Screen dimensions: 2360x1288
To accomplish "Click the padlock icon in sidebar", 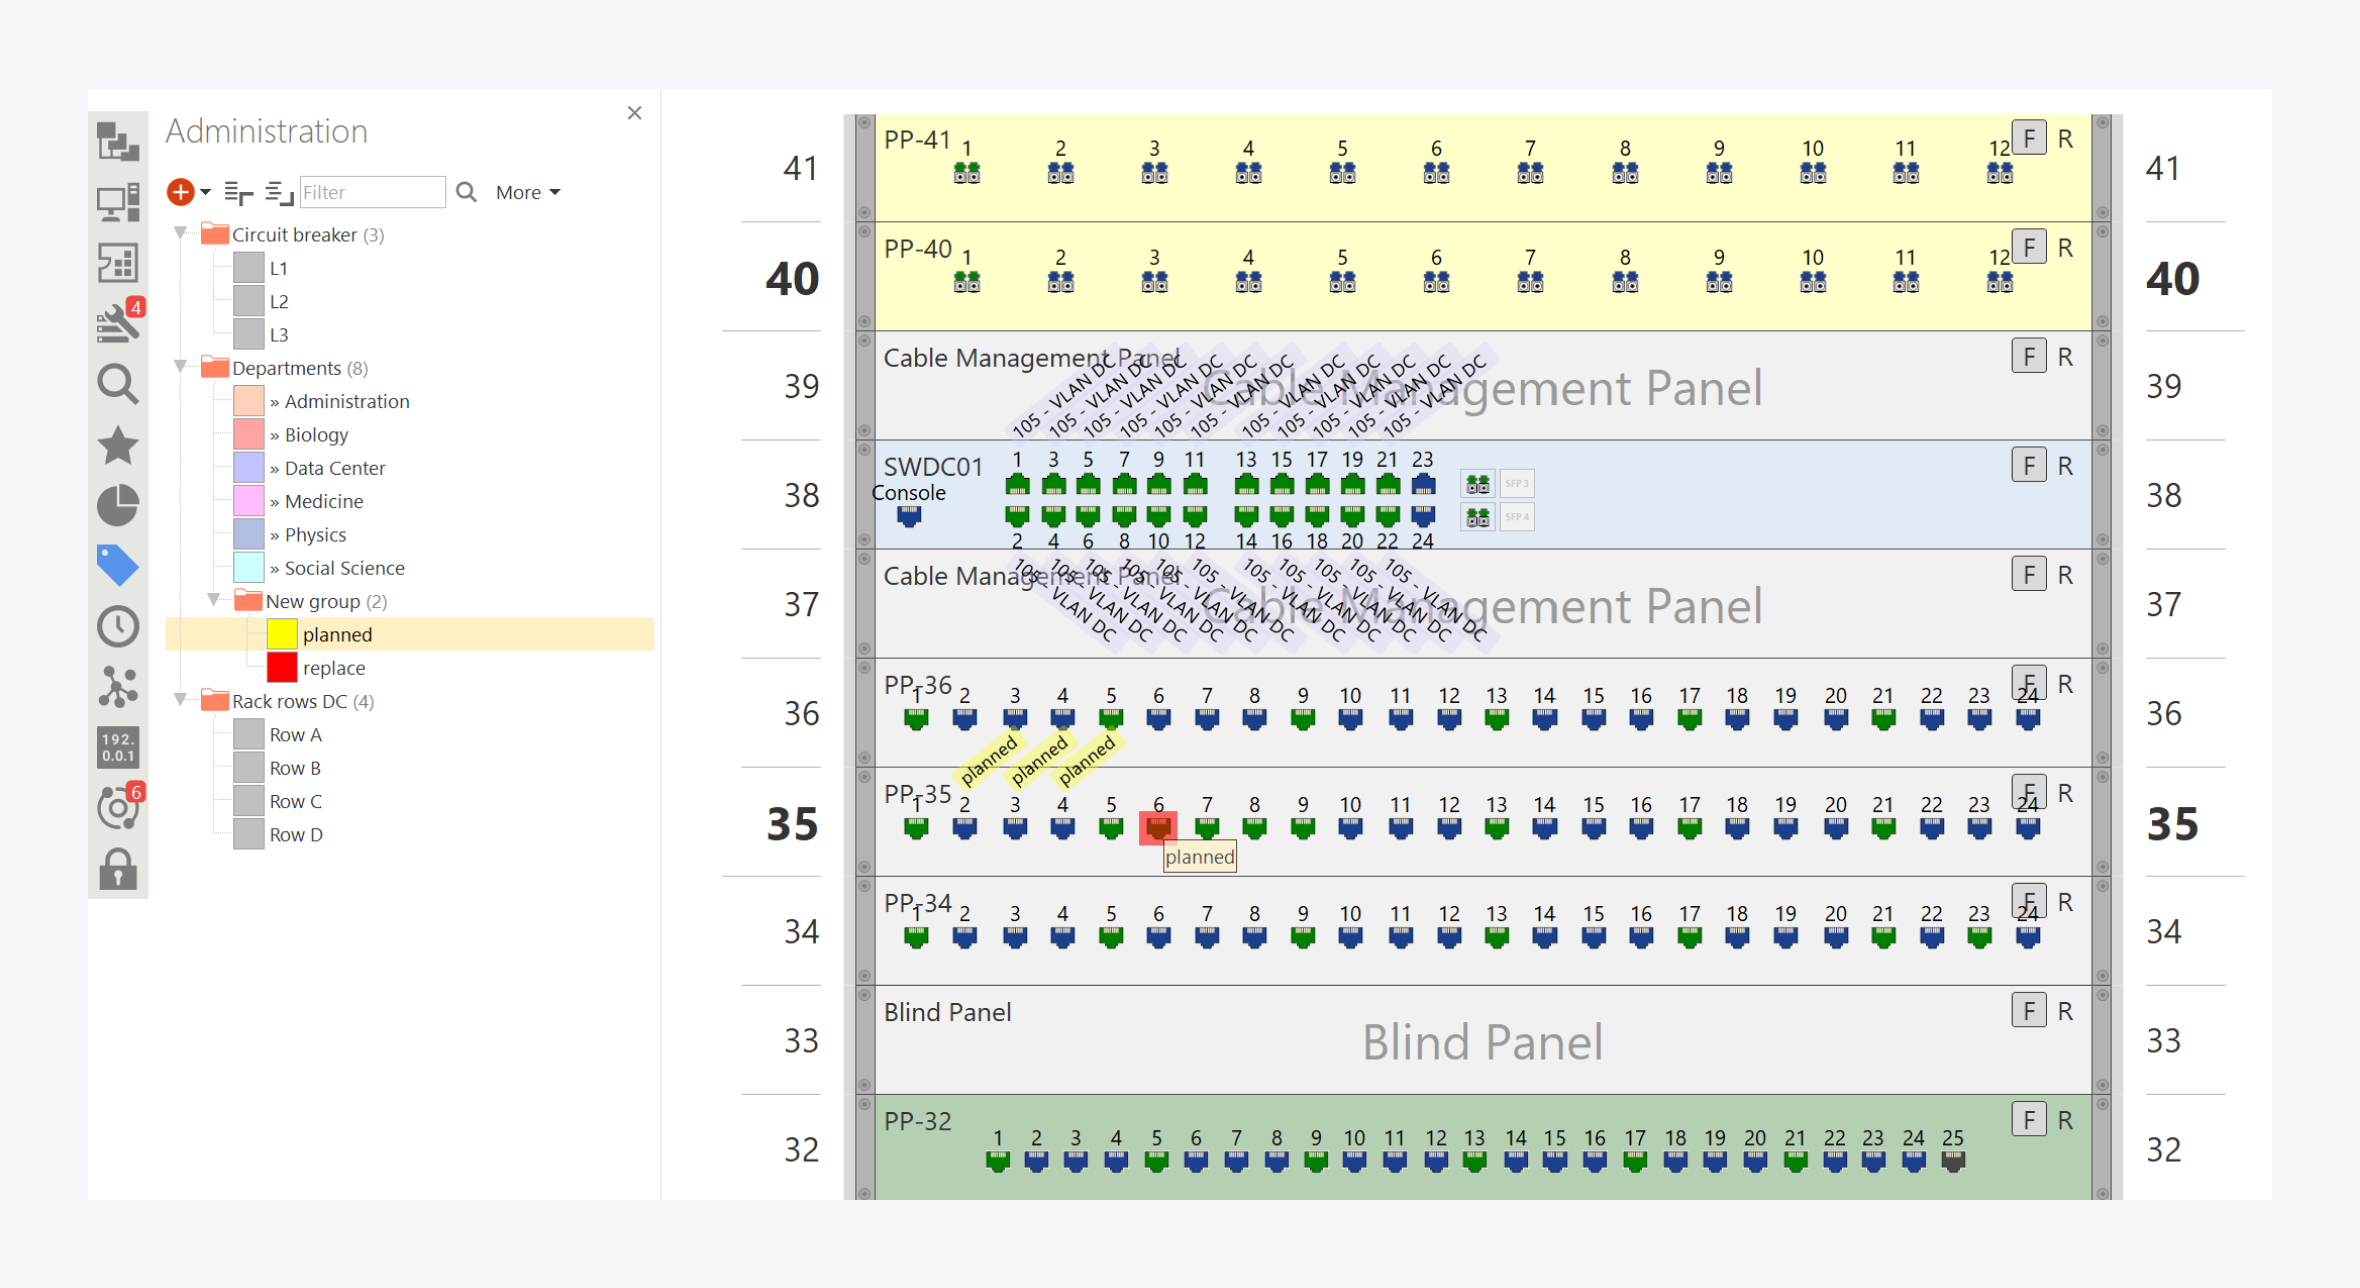I will pyautogui.click(x=118, y=869).
